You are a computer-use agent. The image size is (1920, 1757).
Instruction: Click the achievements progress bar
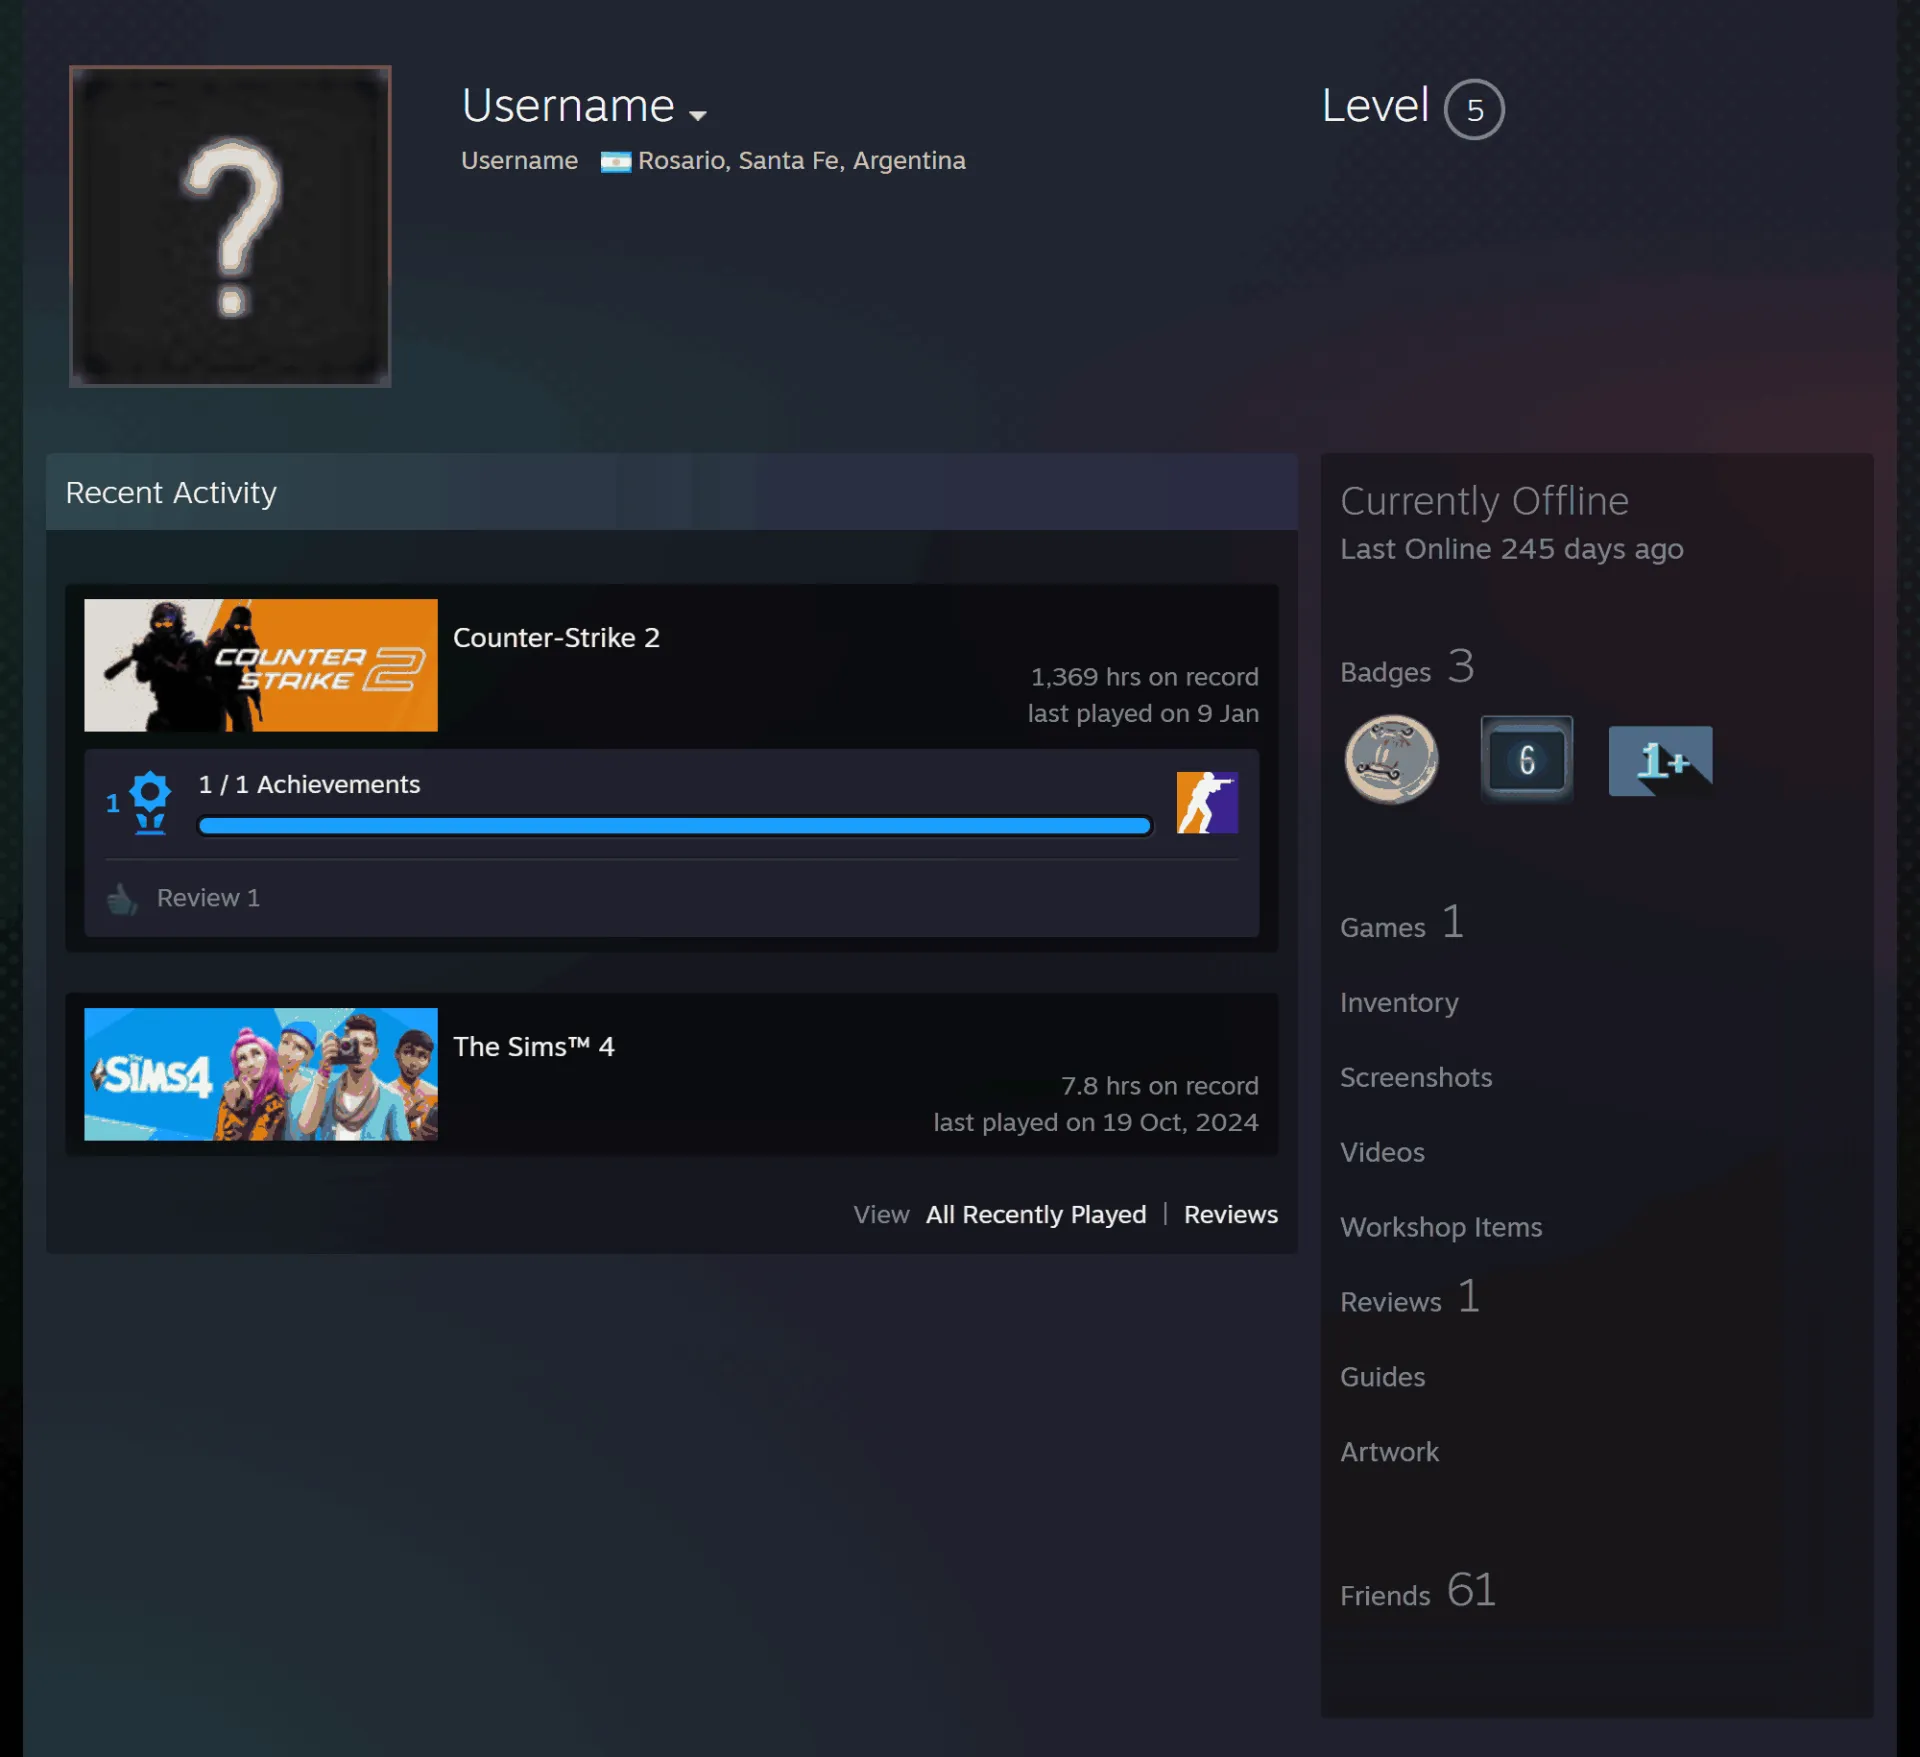click(675, 826)
